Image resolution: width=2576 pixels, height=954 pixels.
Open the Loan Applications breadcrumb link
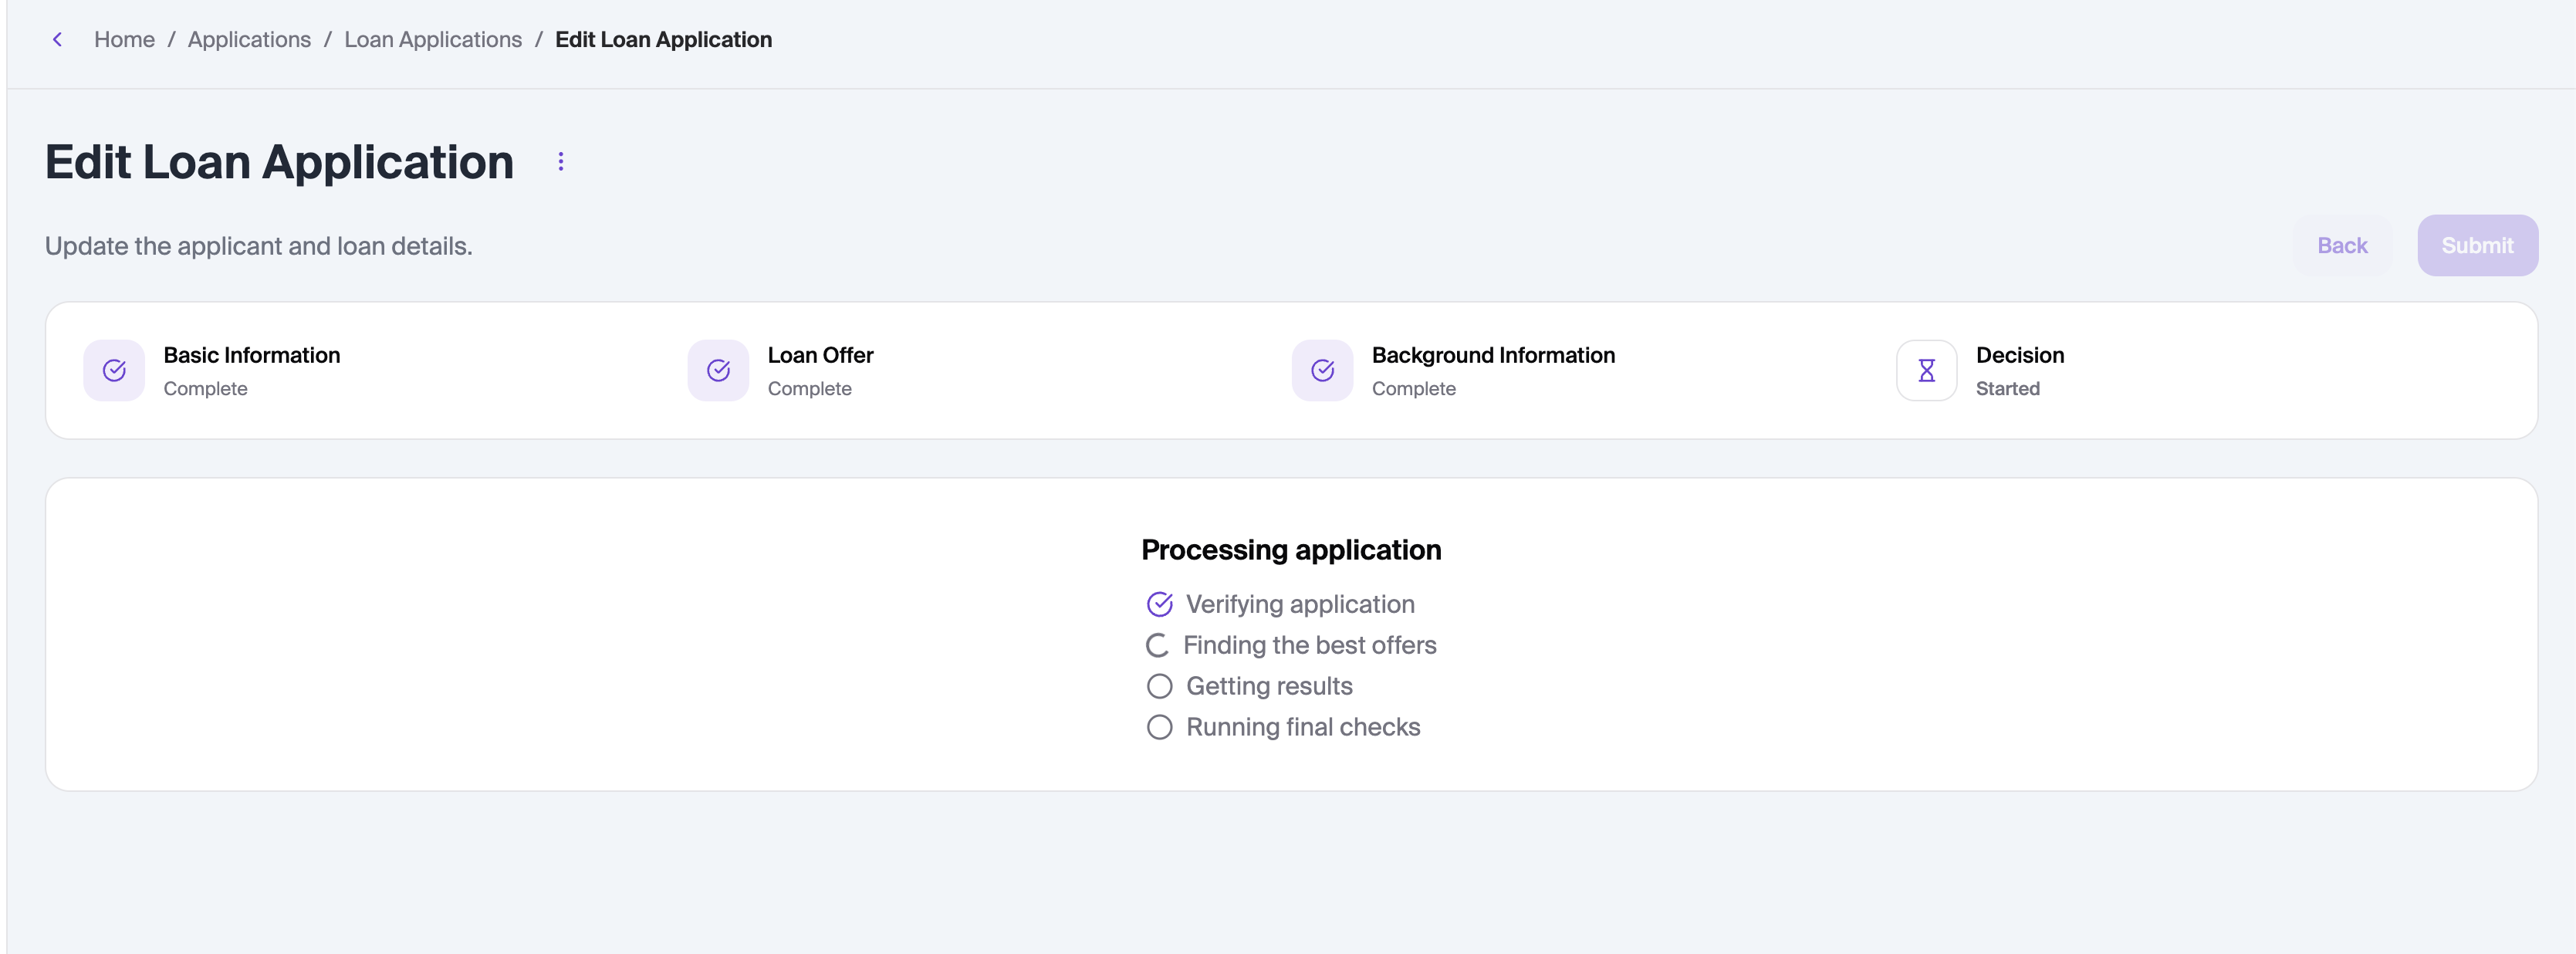coord(433,39)
